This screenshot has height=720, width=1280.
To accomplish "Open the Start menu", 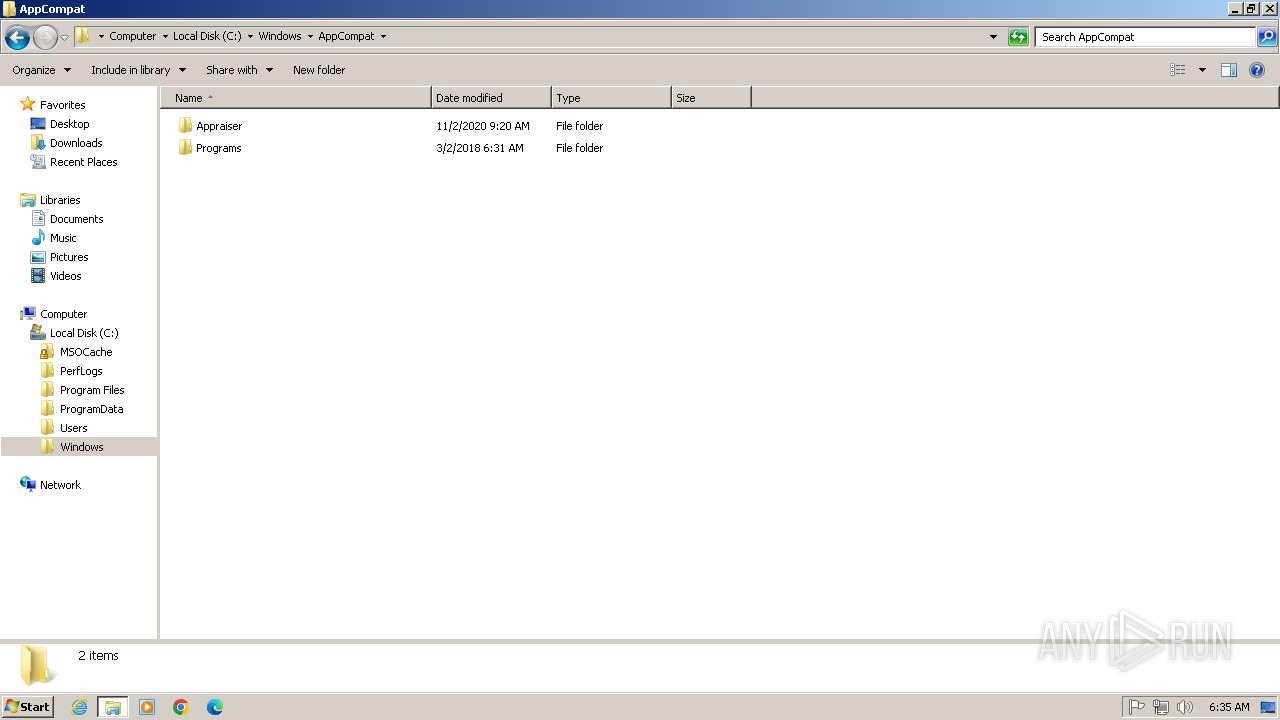I will click(27, 707).
